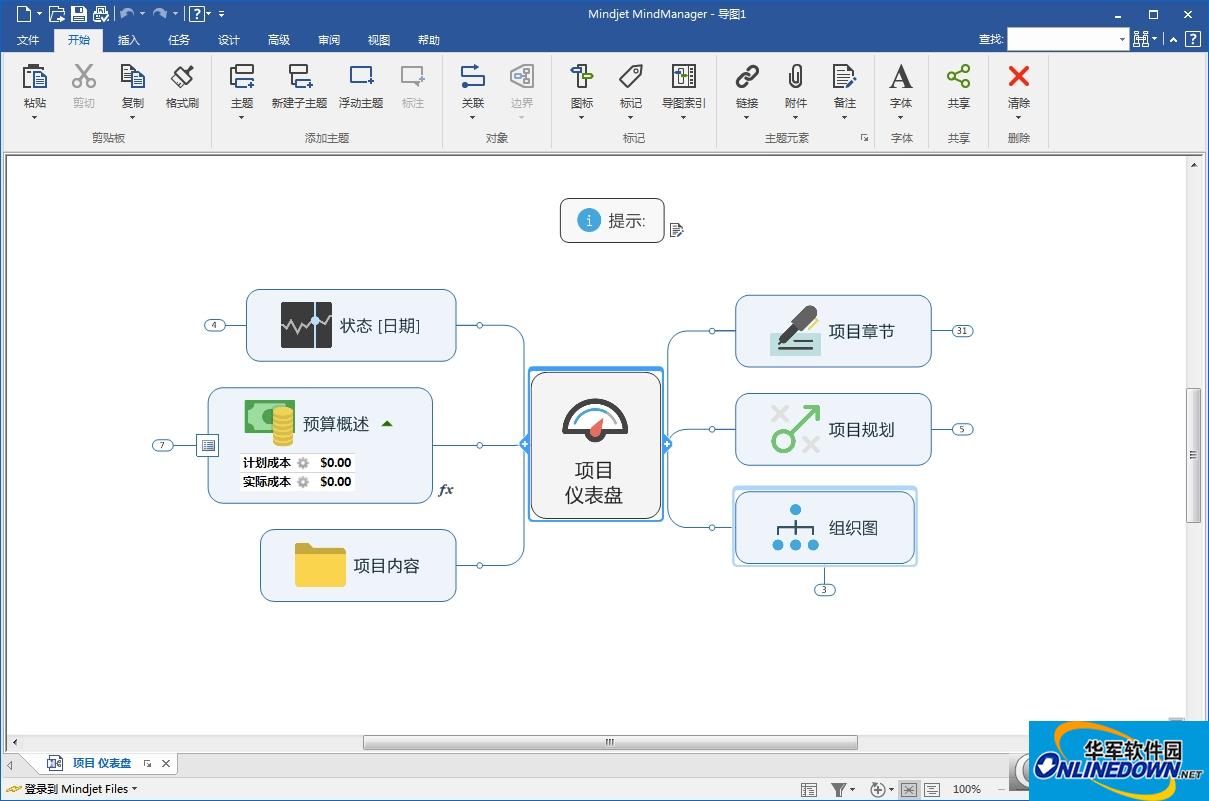Image resolution: width=1209 pixels, height=801 pixels.
Task: Expand 状态 [日期] subtopics via the 4 badge
Action: pos(214,325)
